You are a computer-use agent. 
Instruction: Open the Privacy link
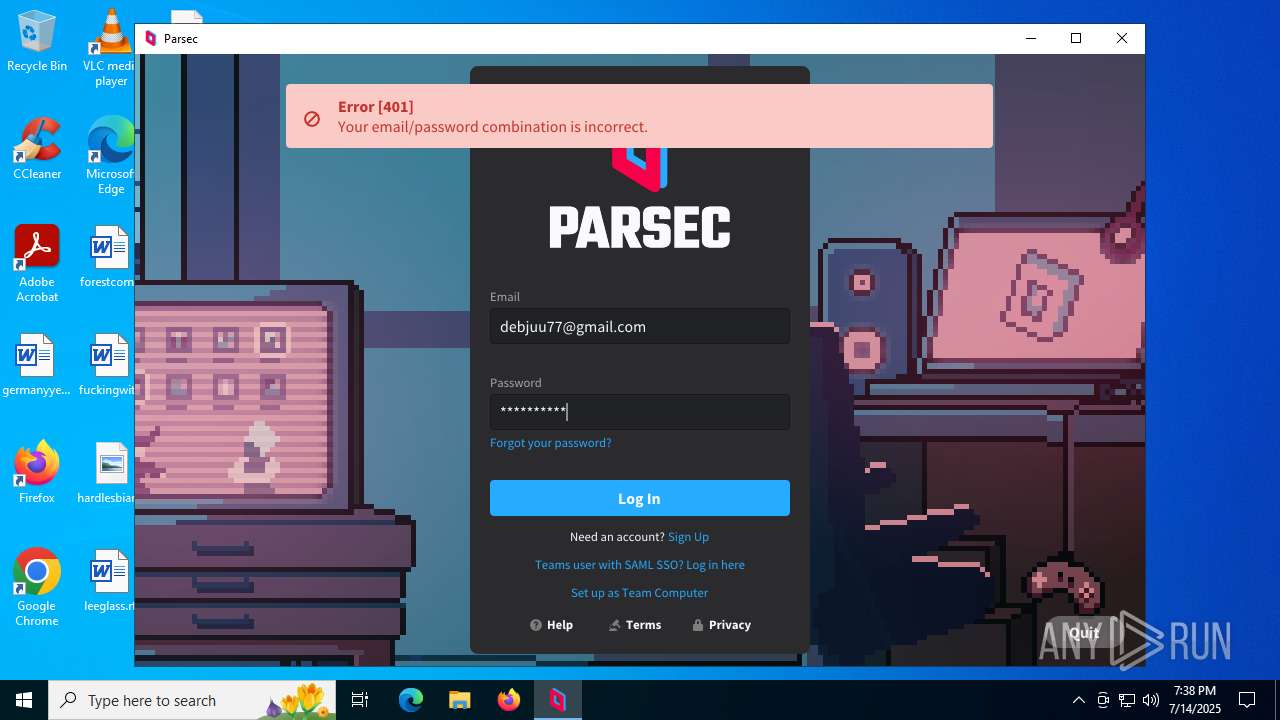pyautogui.click(x=721, y=625)
